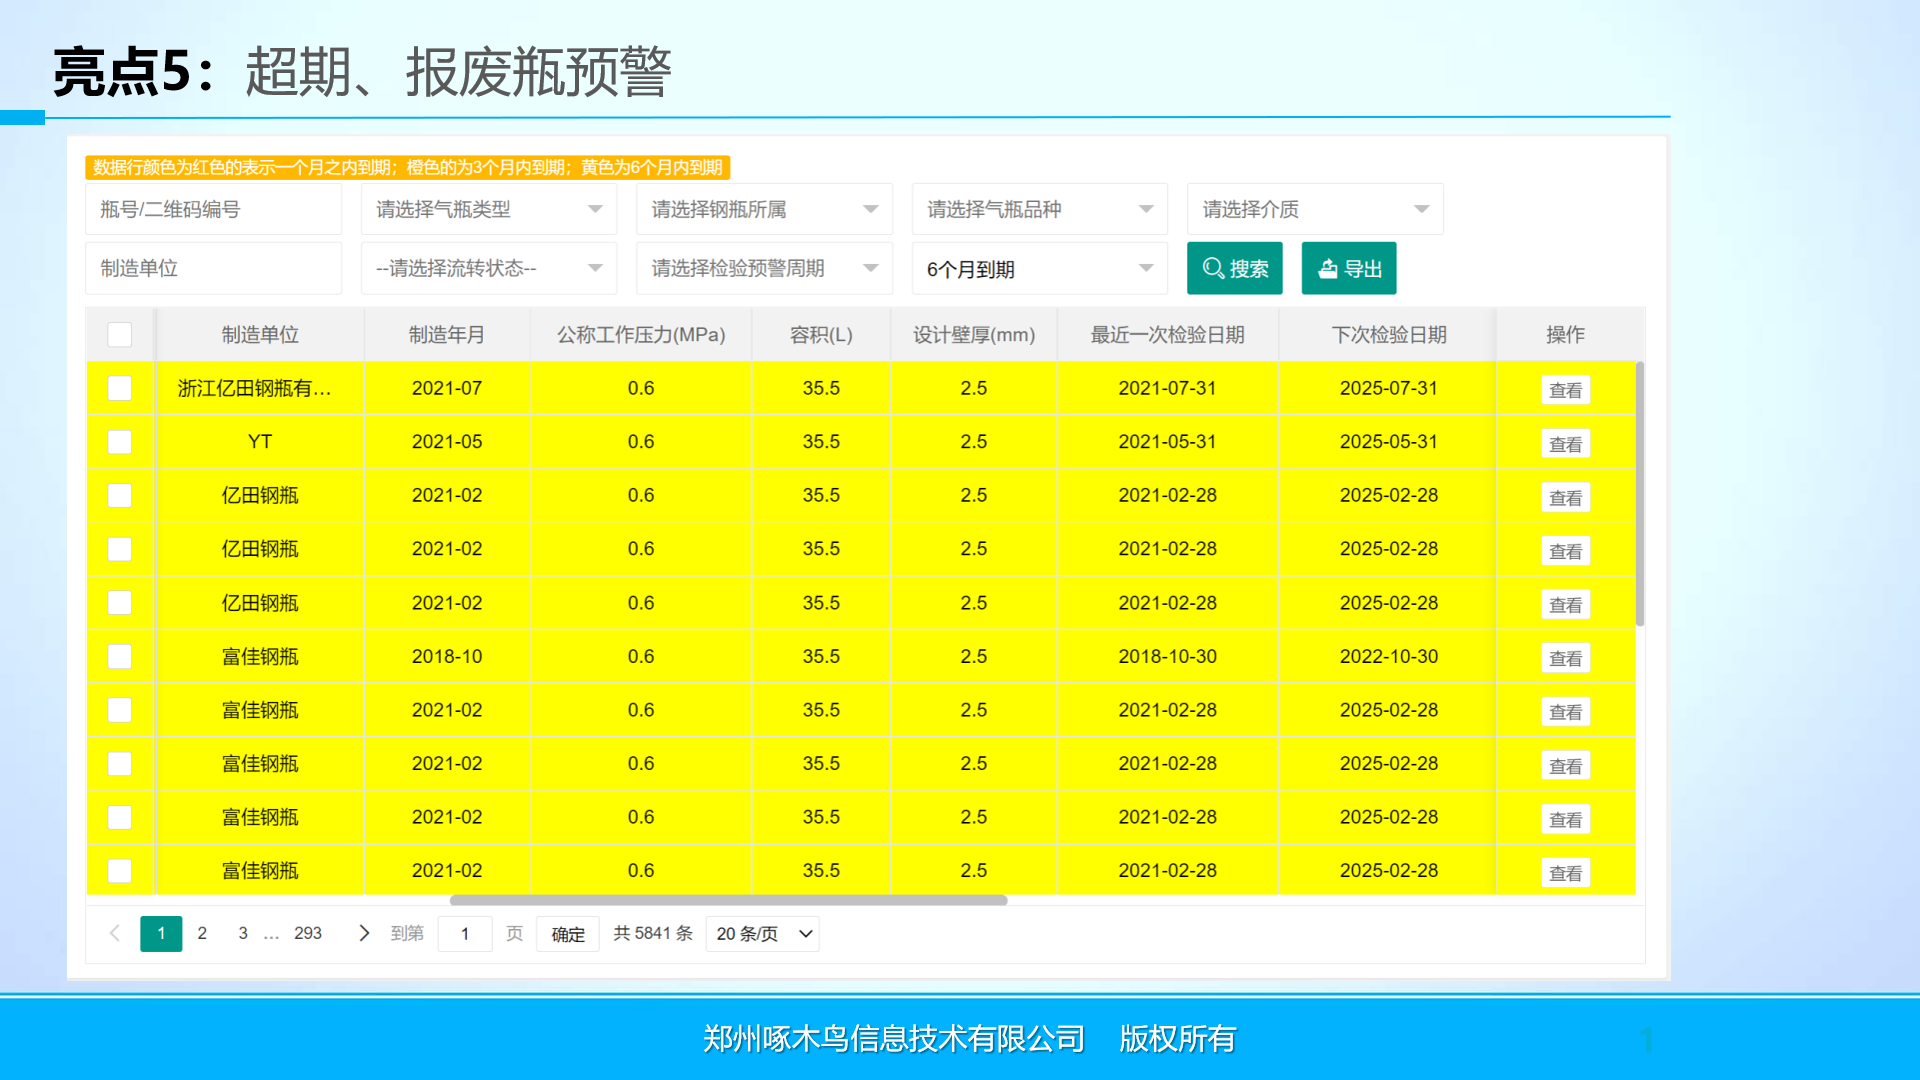1920x1080 pixels.
Task: Click 查看 for the YT row
Action: [x=1565, y=444]
